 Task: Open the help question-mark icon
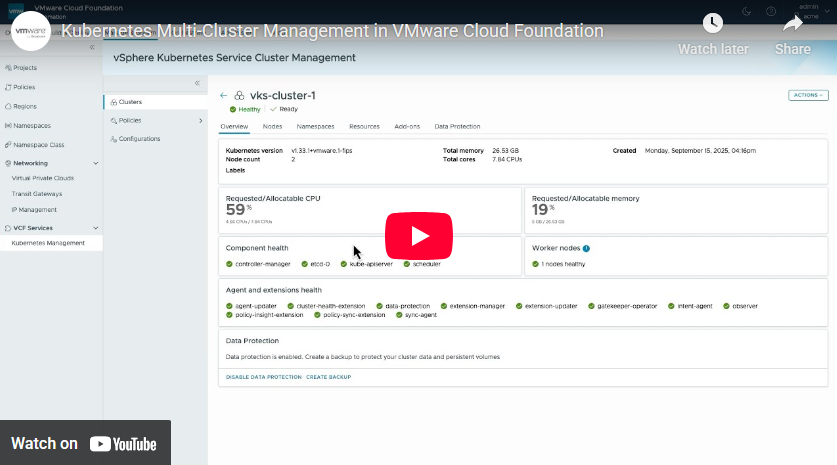(x=771, y=11)
